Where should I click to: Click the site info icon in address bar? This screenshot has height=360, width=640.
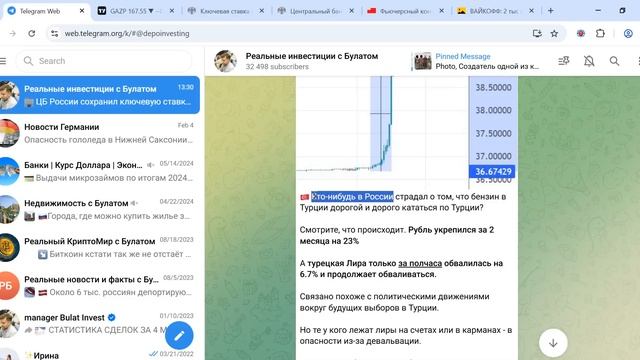tap(55, 33)
